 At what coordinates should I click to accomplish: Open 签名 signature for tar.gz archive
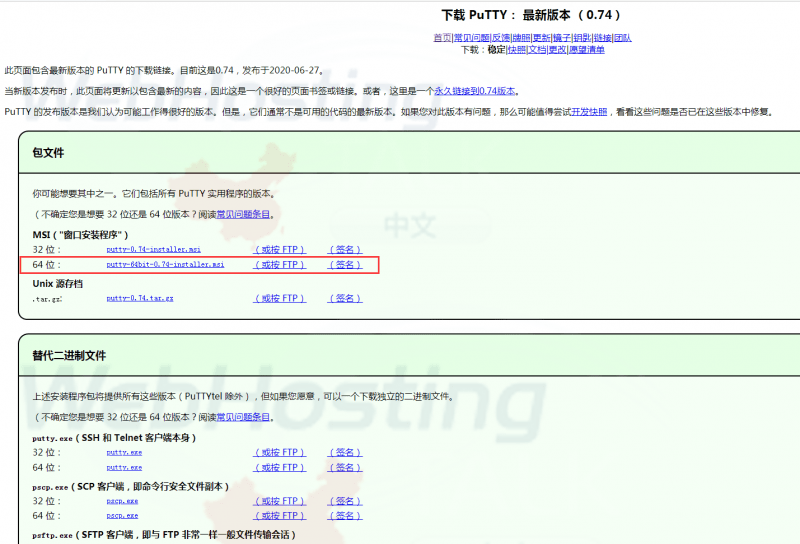point(345,298)
